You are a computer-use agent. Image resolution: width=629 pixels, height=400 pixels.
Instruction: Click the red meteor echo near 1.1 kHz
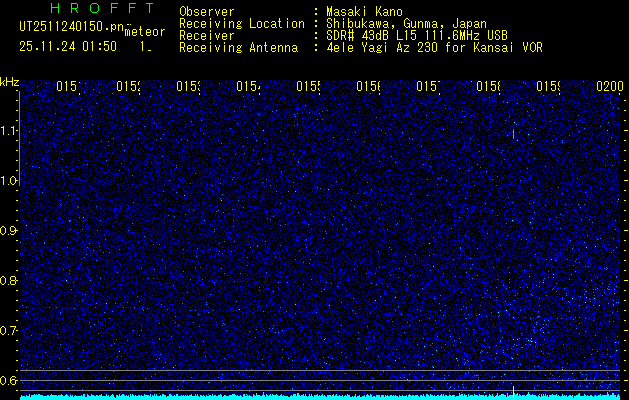(513, 134)
